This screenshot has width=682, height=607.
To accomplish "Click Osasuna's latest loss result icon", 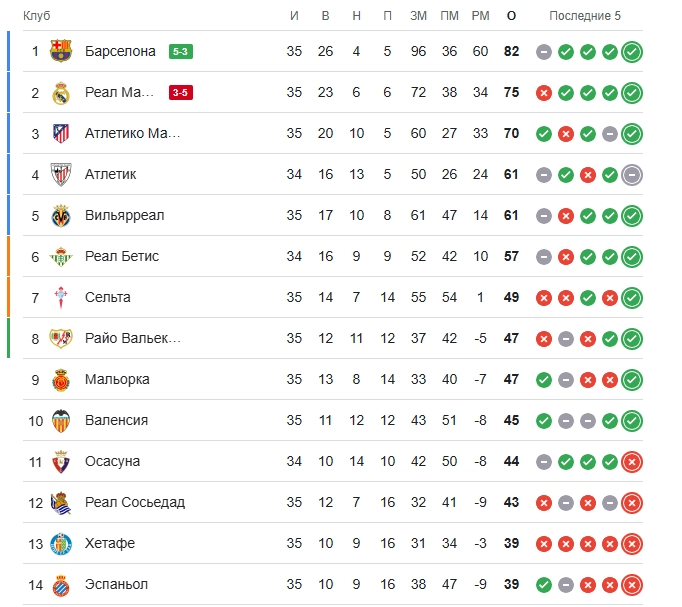I will pyautogui.click(x=632, y=462).
